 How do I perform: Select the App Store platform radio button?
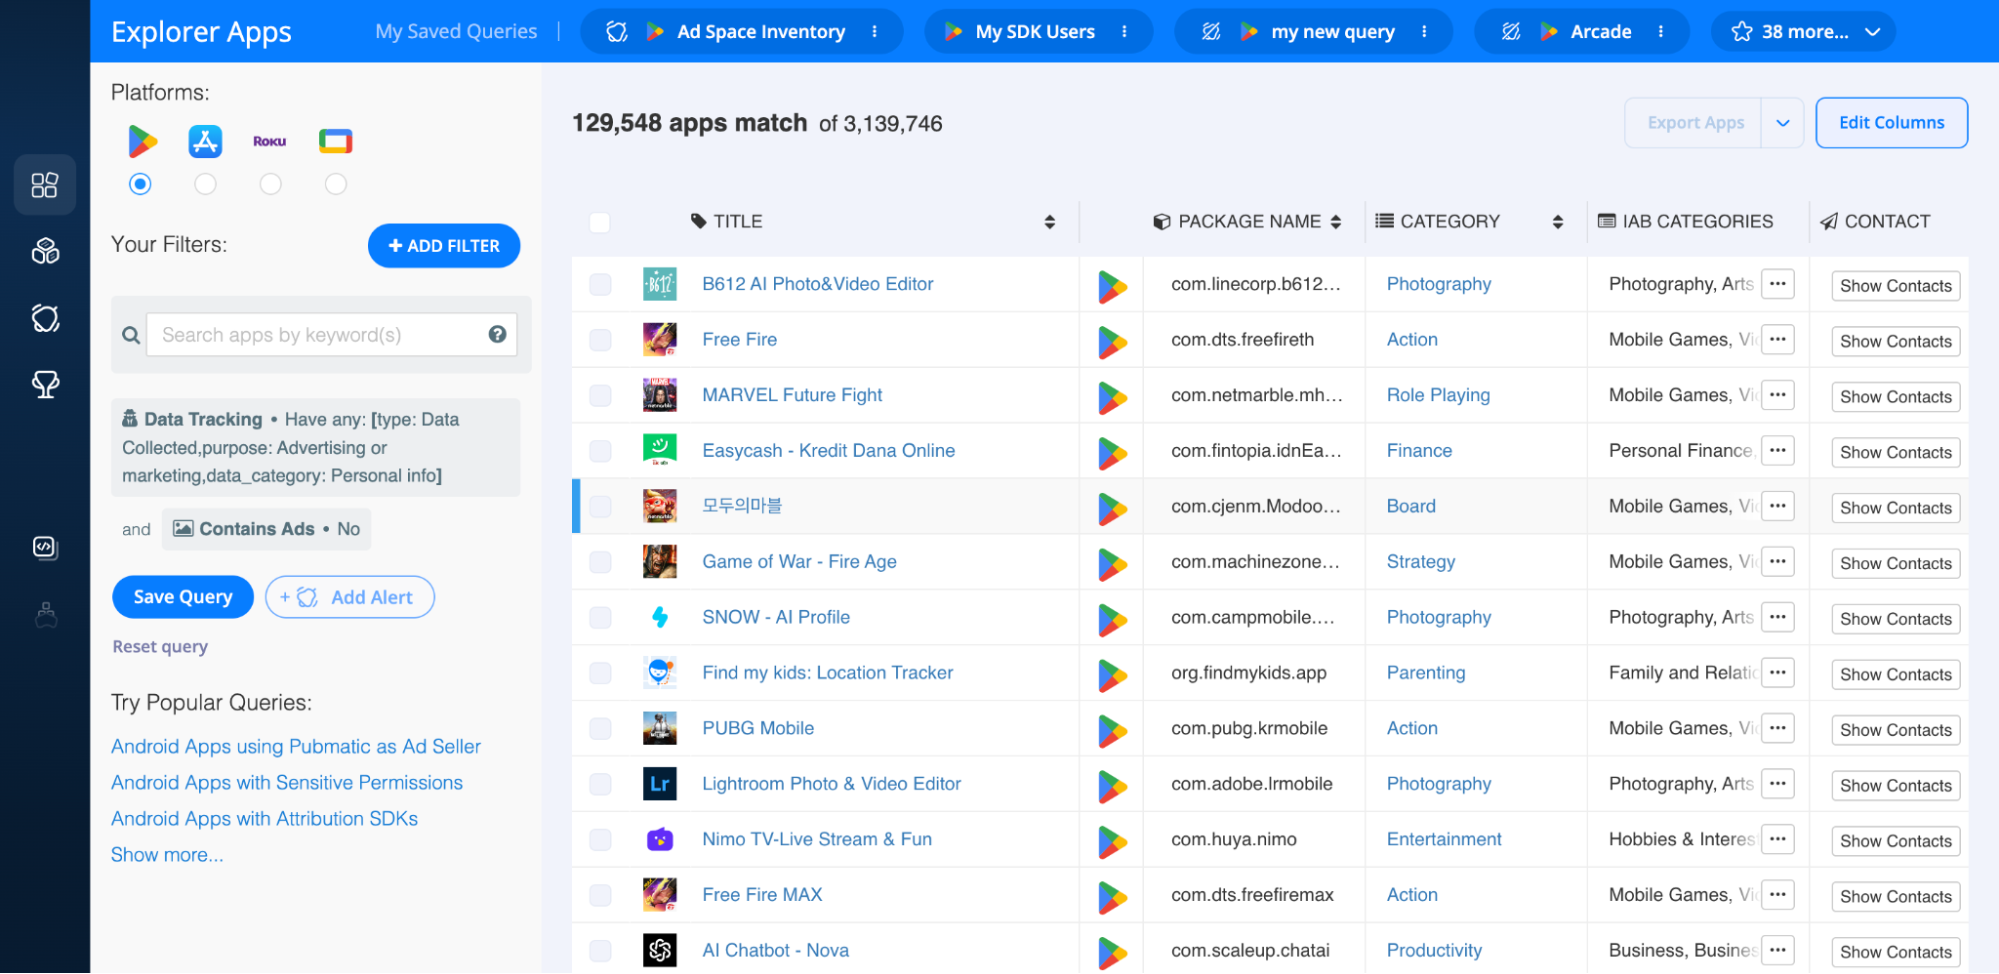(205, 184)
